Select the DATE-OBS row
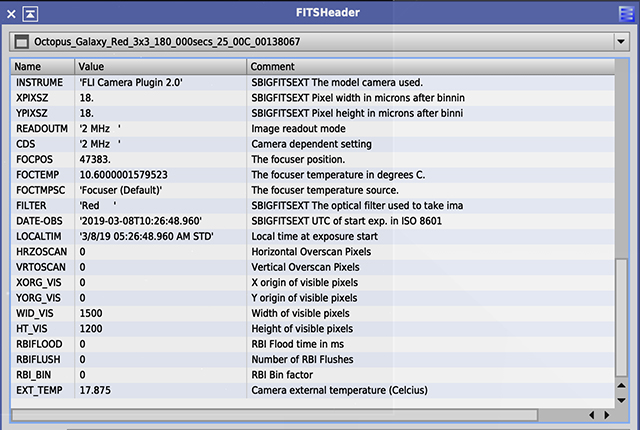 [38, 221]
